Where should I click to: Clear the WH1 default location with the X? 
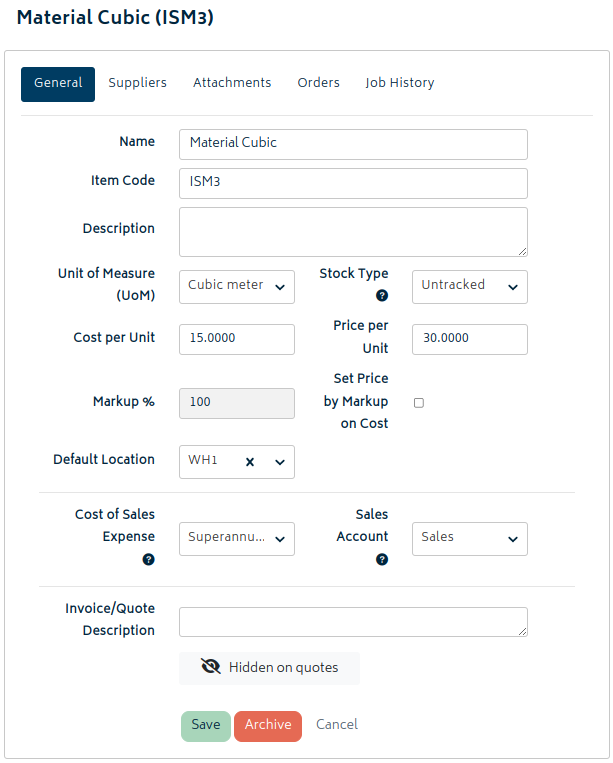tap(250, 462)
